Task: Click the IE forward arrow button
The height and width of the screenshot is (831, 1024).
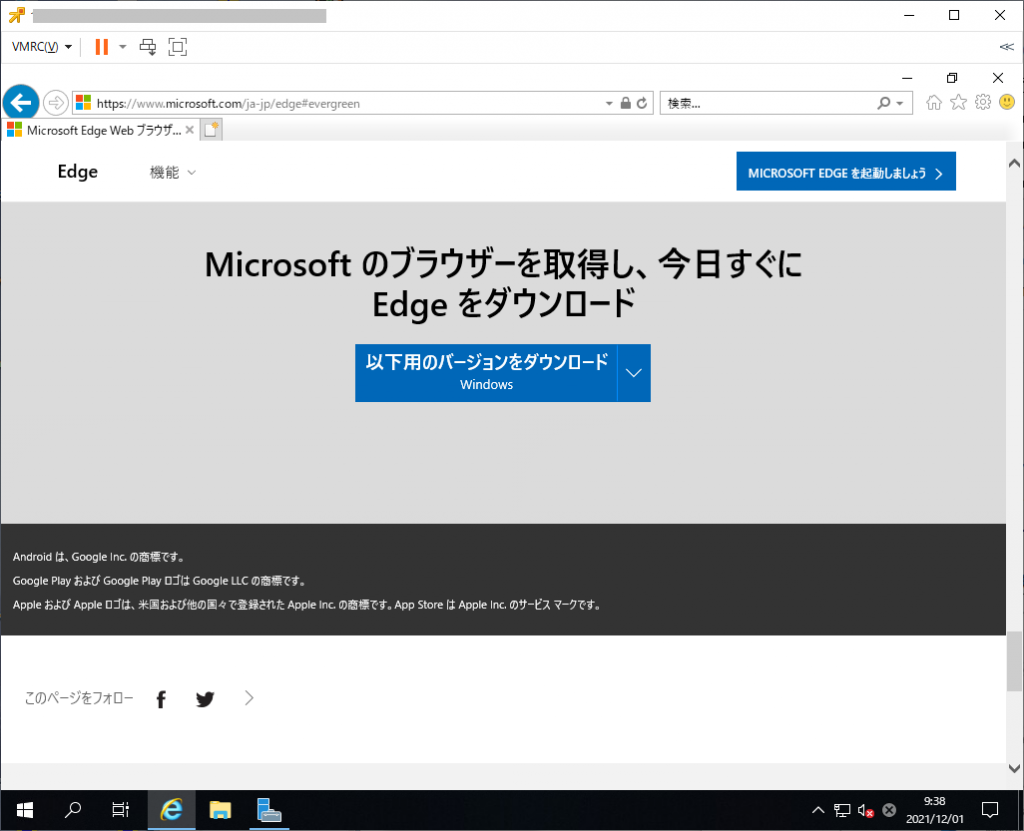Action: point(56,103)
